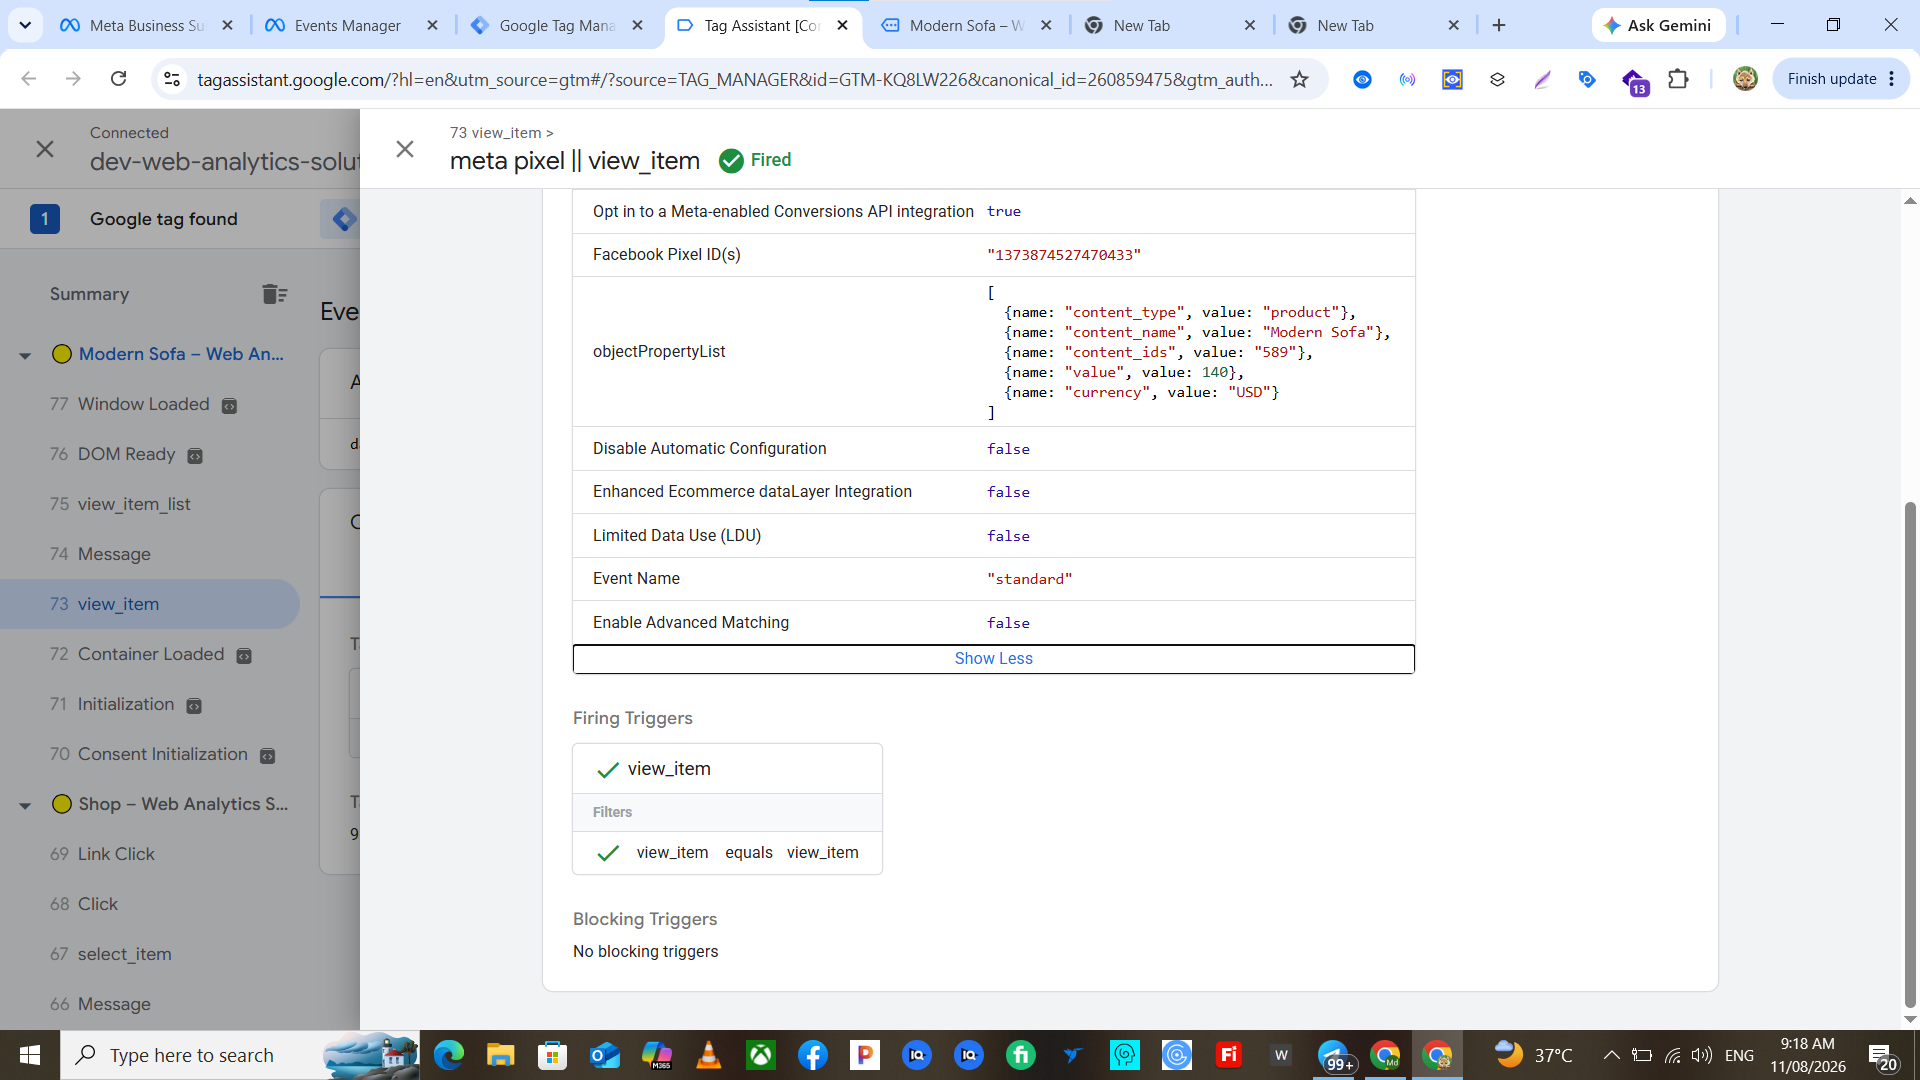Bookmark this page with the star
Viewport: 1920px width, 1080px height.
click(1299, 79)
